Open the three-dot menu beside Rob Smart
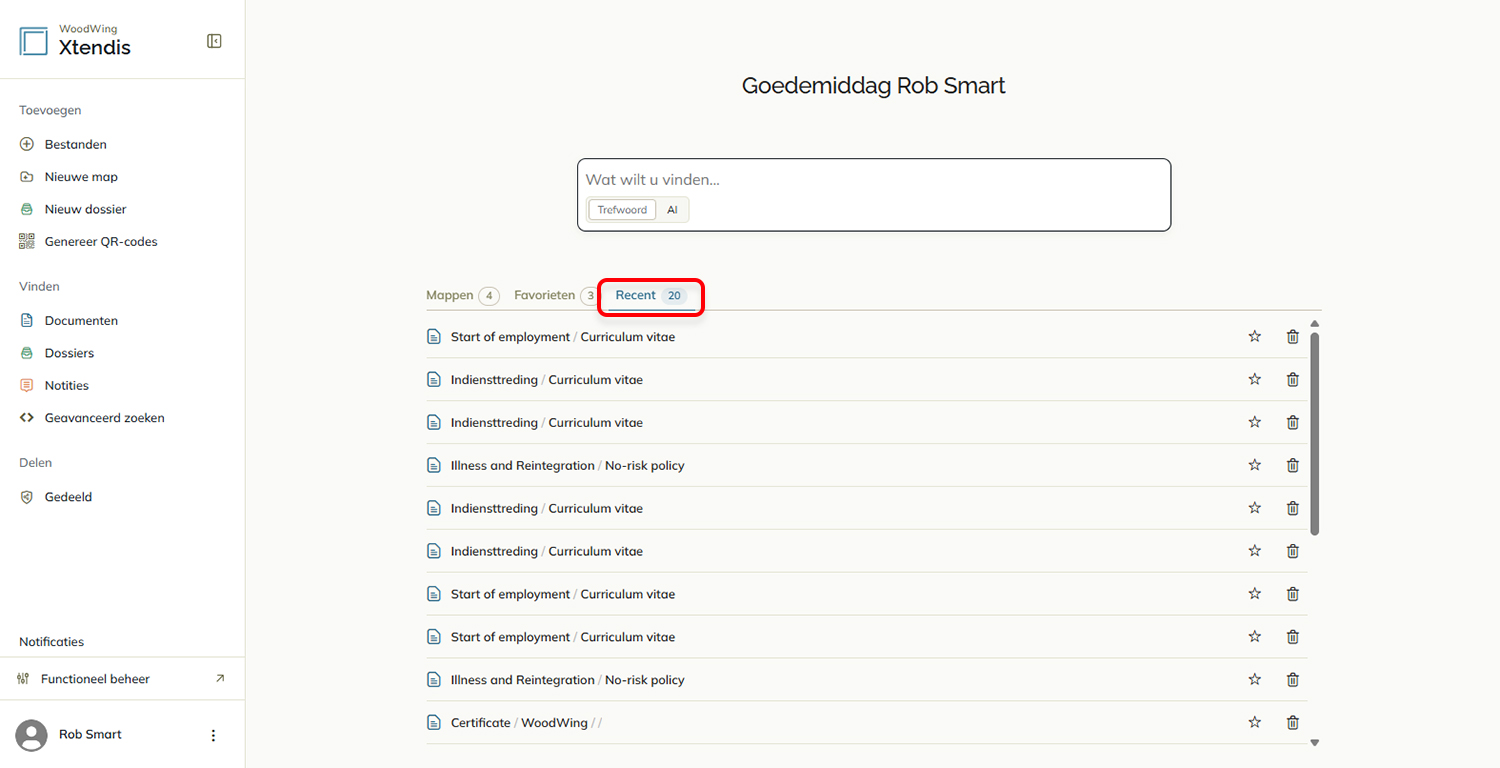The width and height of the screenshot is (1500, 768). [213, 735]
